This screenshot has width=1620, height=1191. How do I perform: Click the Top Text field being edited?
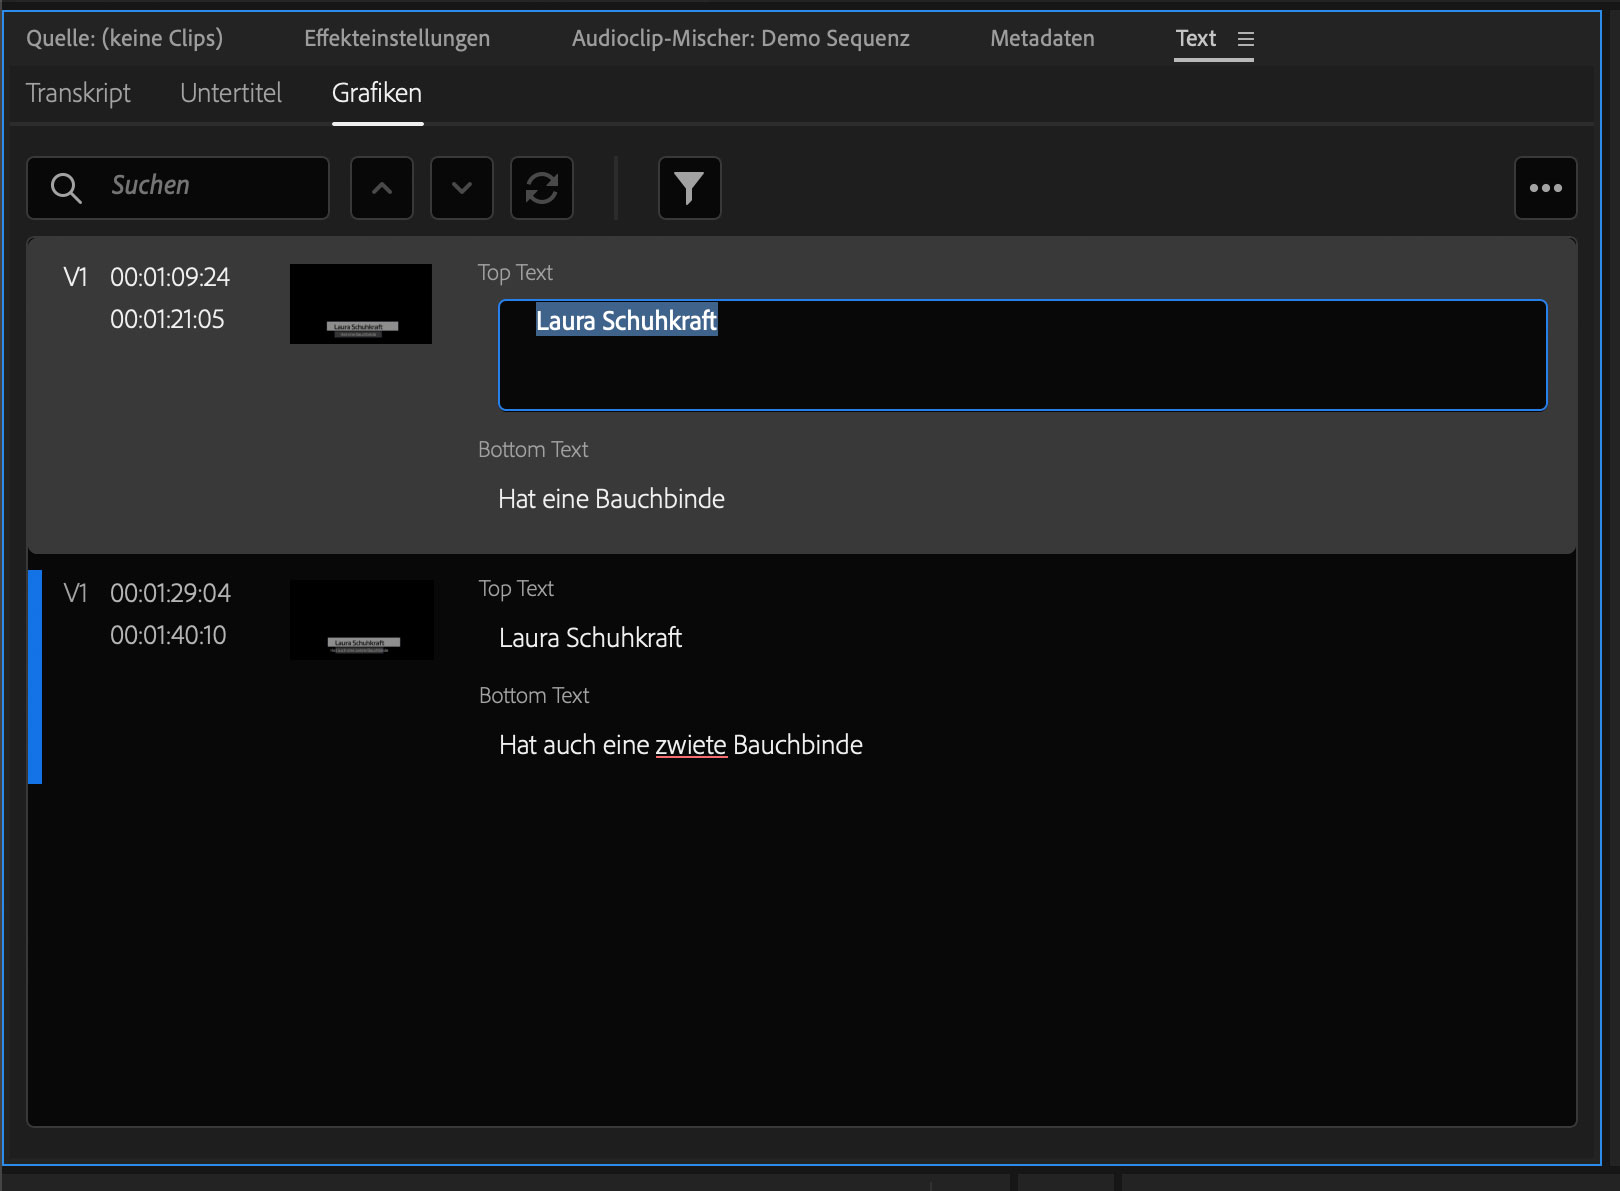pos(1022,355)
